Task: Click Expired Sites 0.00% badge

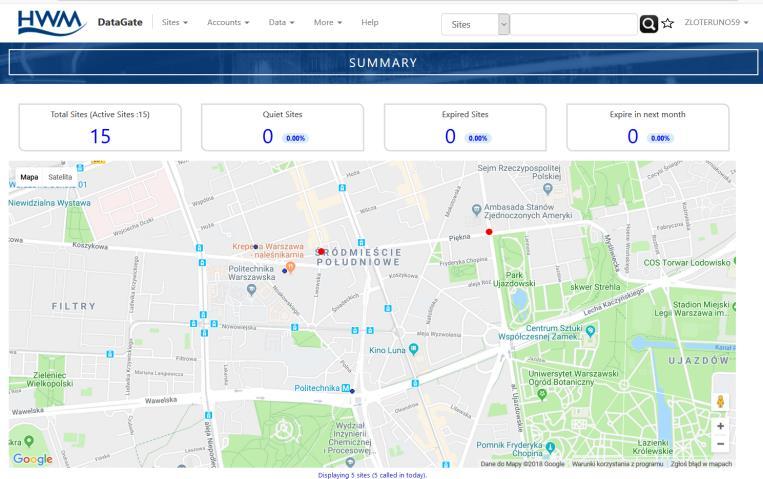Action: tap(478, 138)
